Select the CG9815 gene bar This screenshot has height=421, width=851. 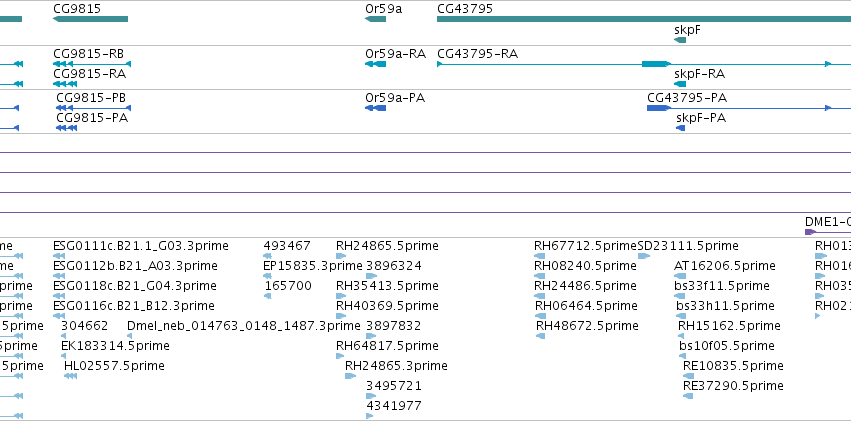91,19
